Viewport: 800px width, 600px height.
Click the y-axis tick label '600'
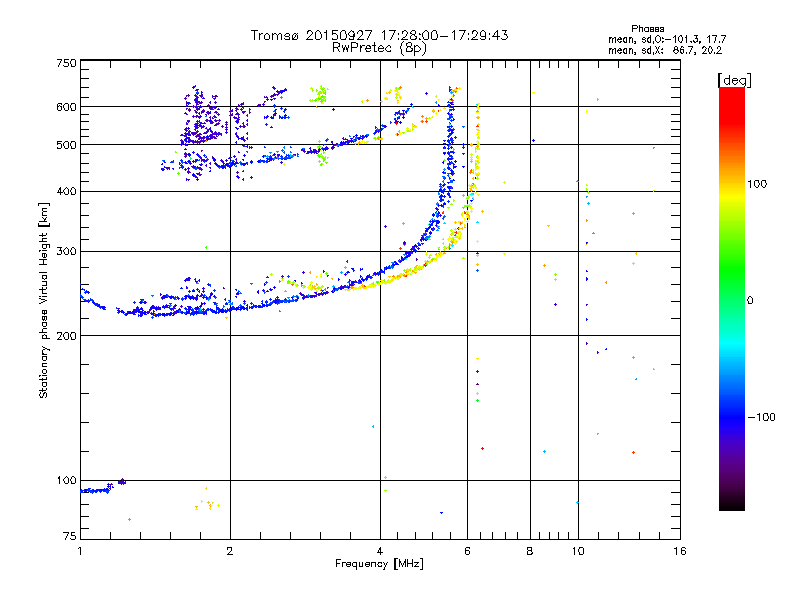66,107
